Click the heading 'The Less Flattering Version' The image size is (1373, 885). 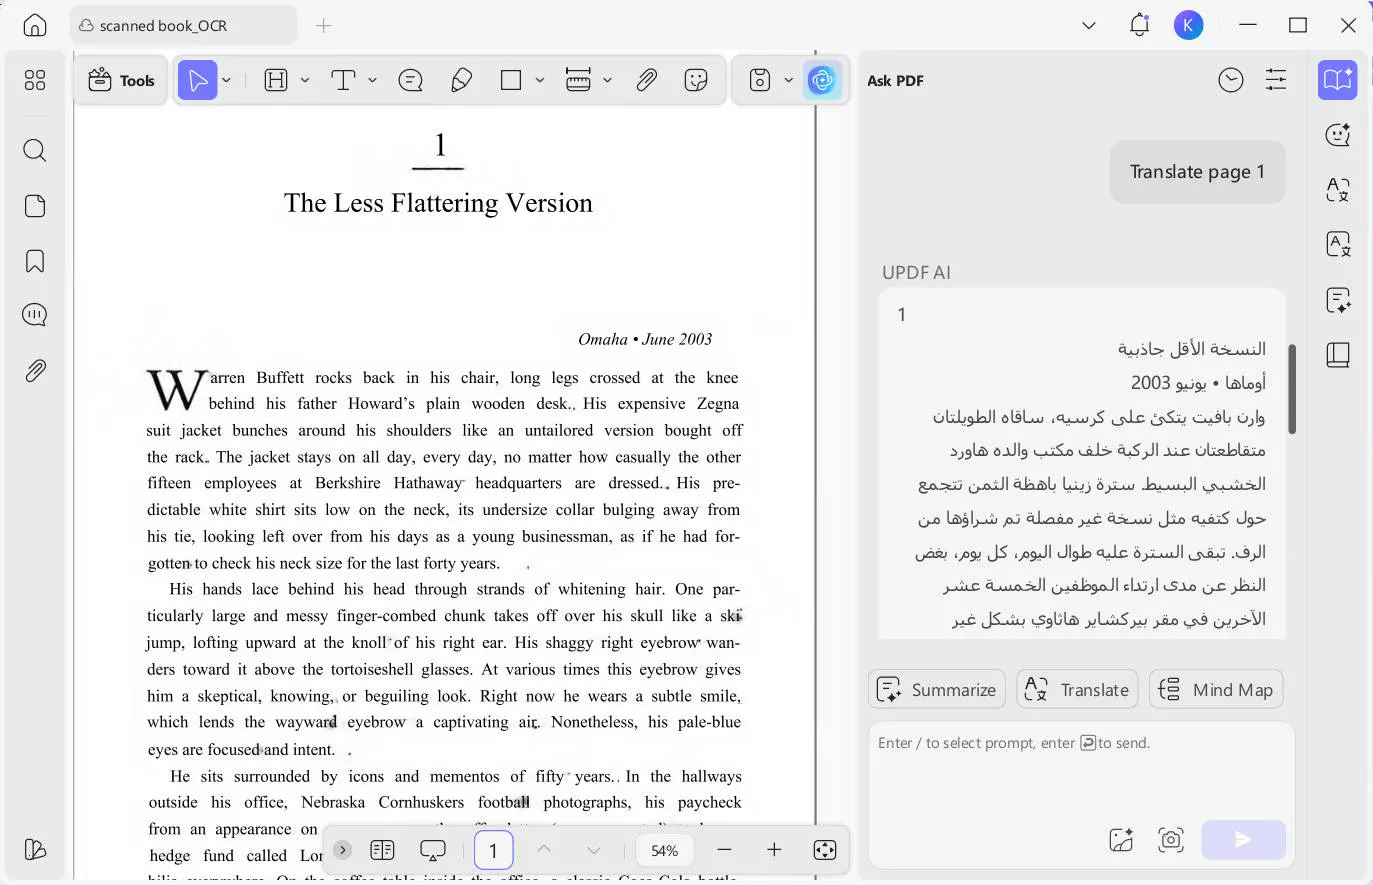[438, 203]
